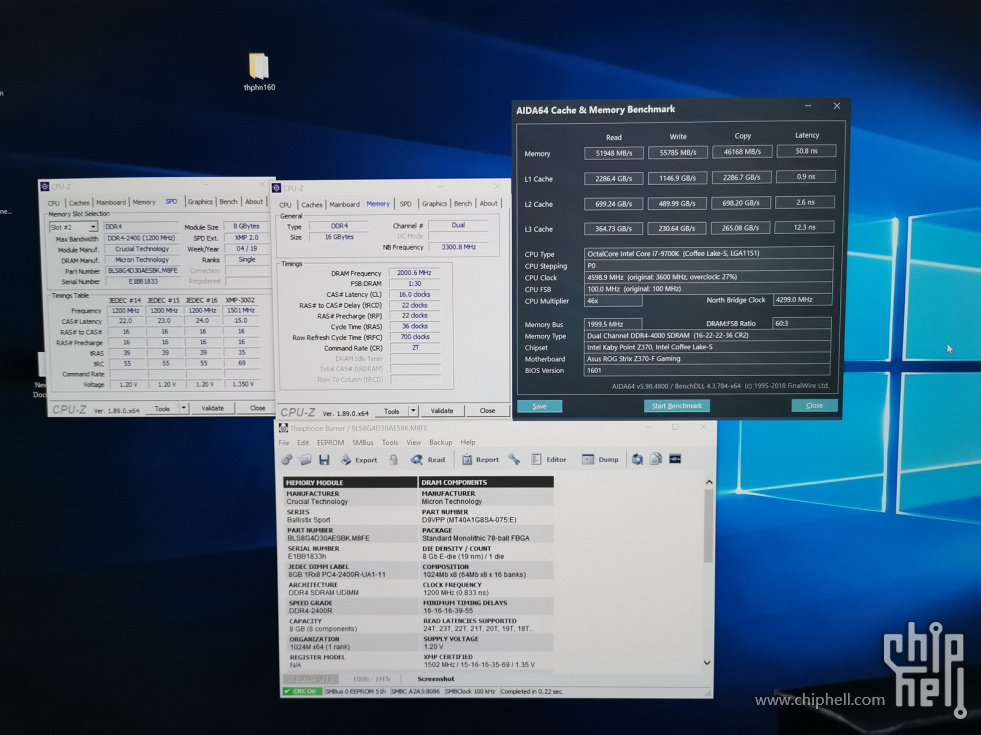This screenshot has height=735, width=981.
Task: Click the padlock icon in Thaiphoon toolbar
Action: point(394,460)
